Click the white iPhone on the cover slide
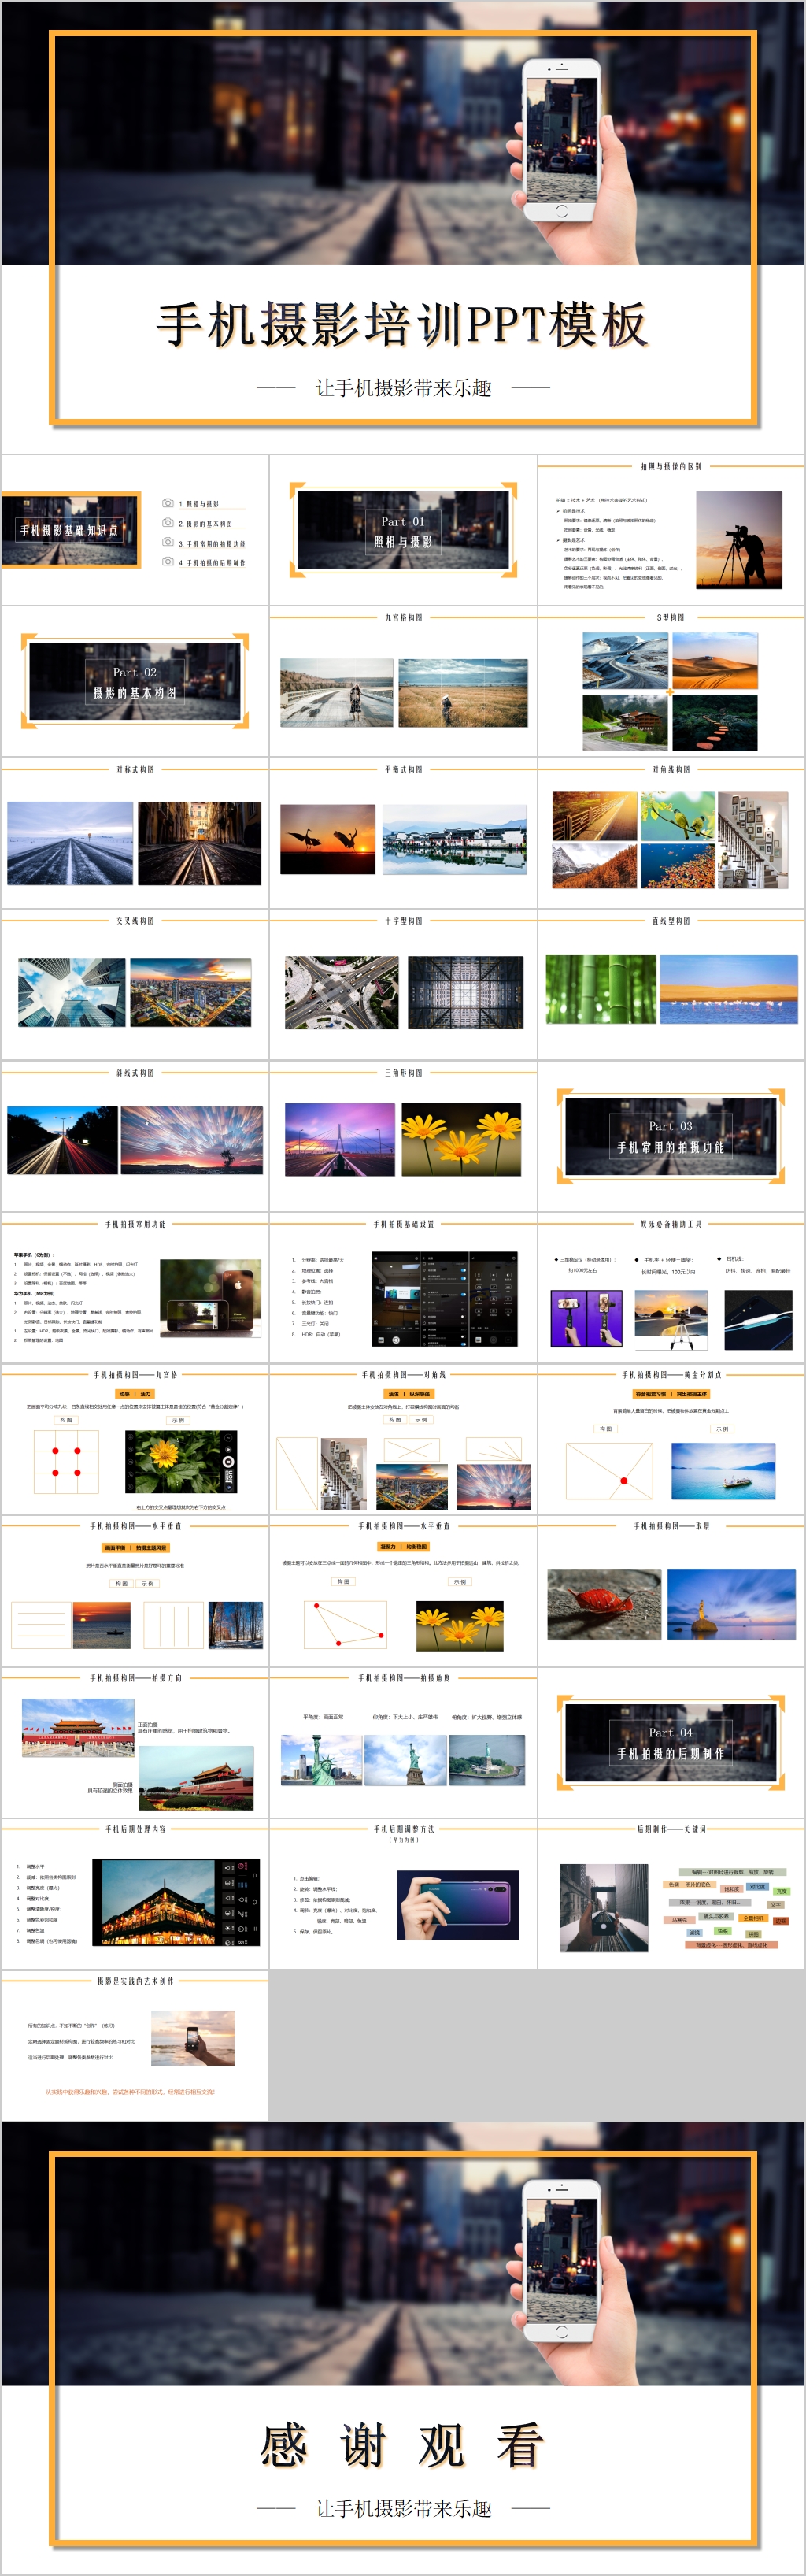 point(561,140)
